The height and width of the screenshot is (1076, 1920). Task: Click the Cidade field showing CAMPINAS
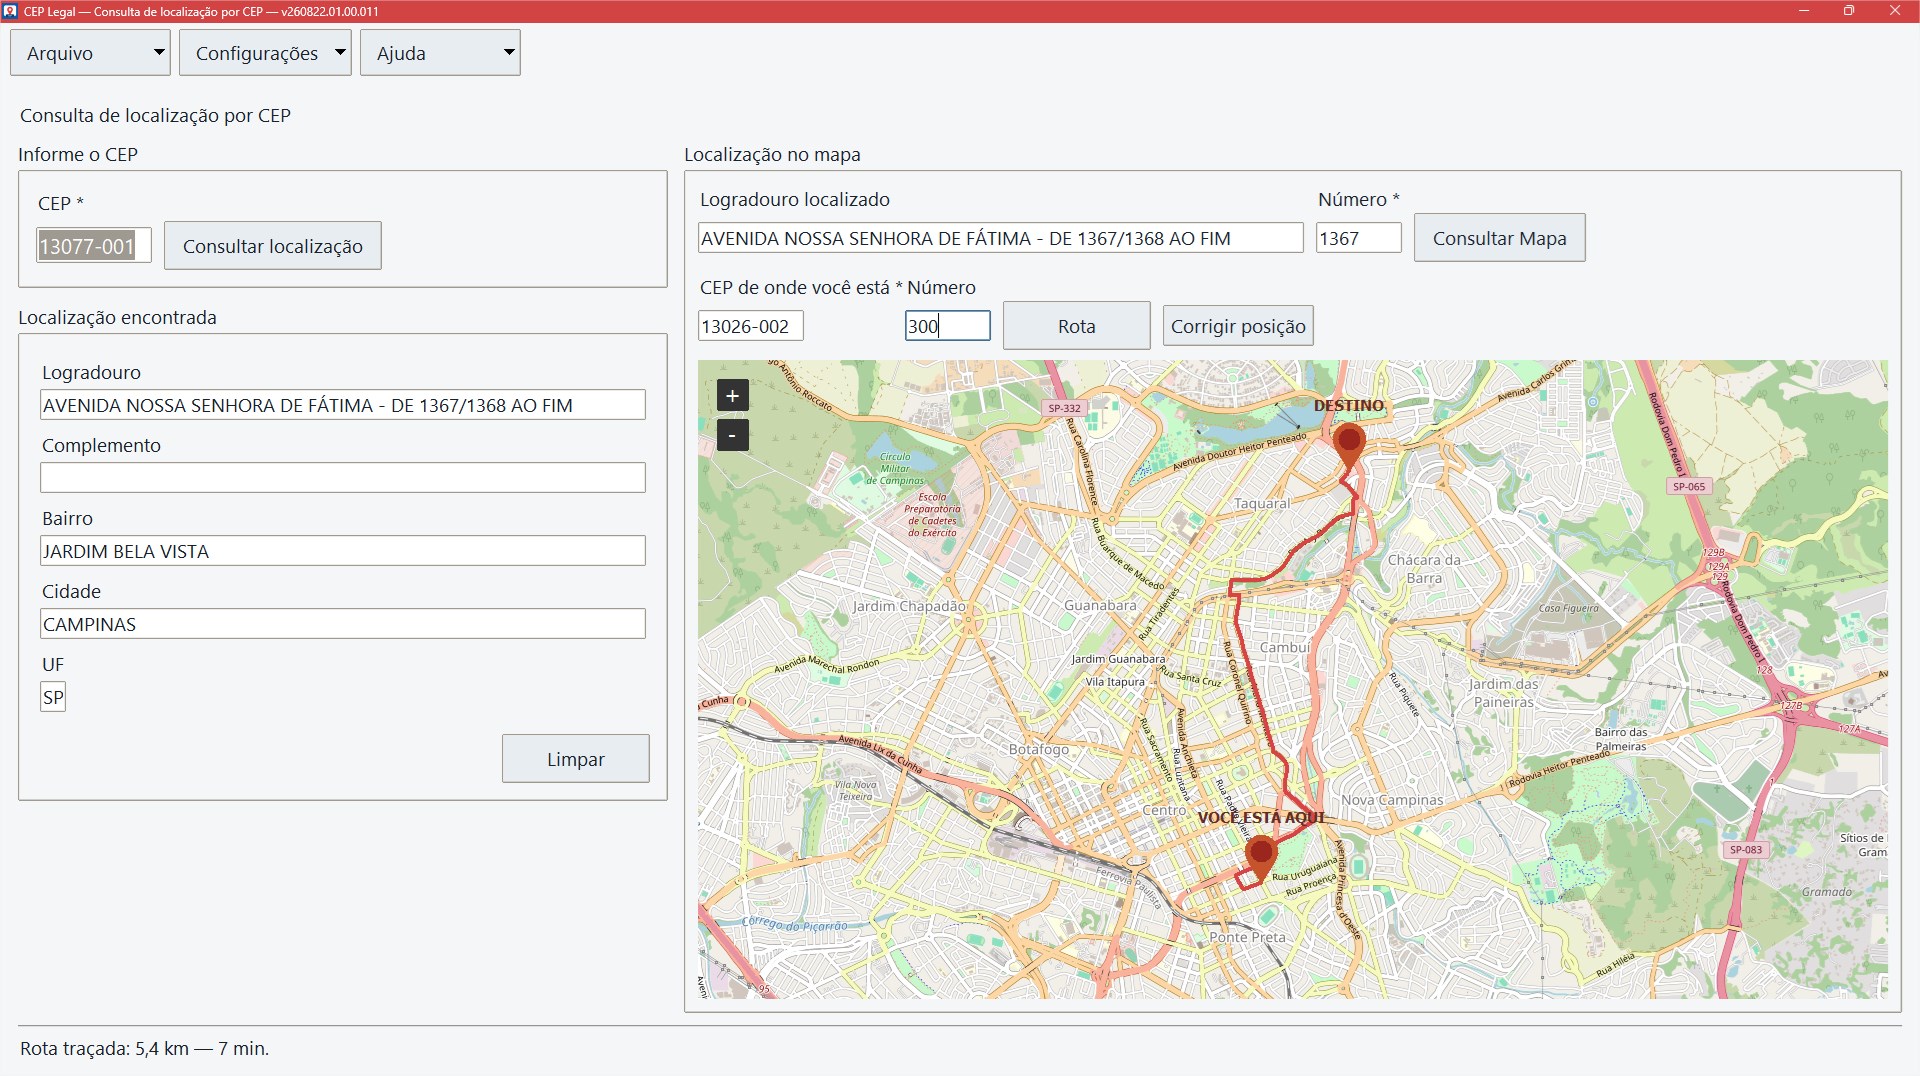(343, 624)
